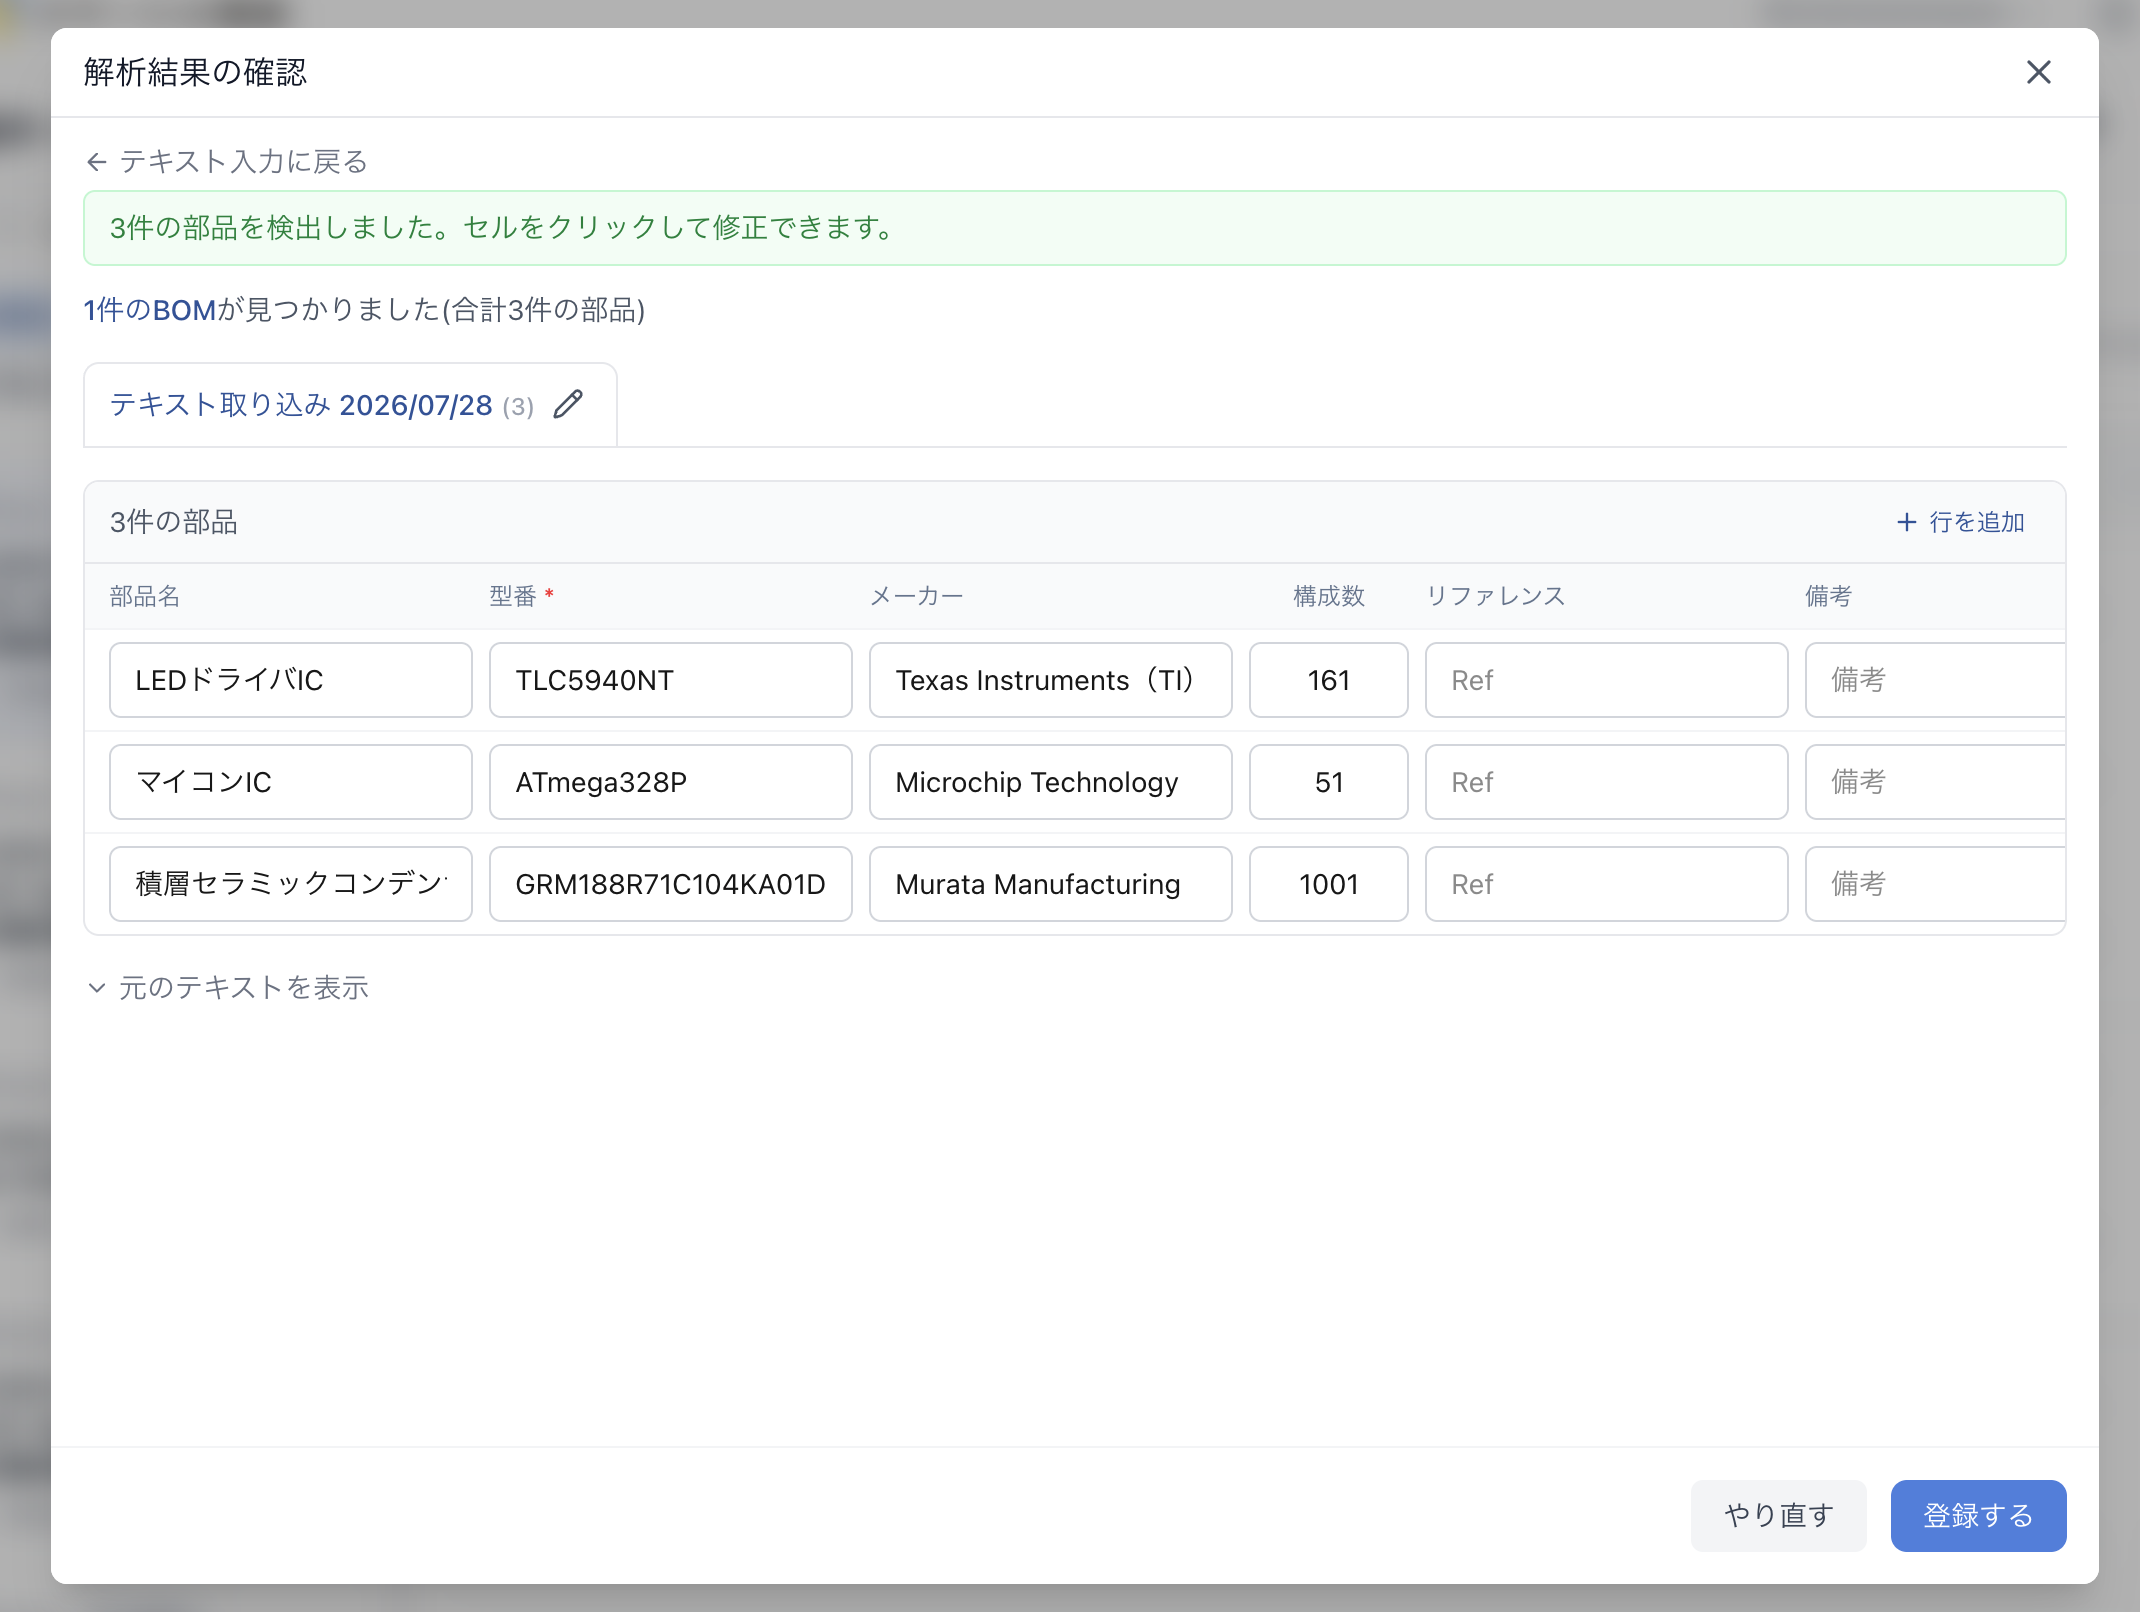Click the 備考 column header
The height and width of the screenshot is (1612, 2140).
[1829, 596]
